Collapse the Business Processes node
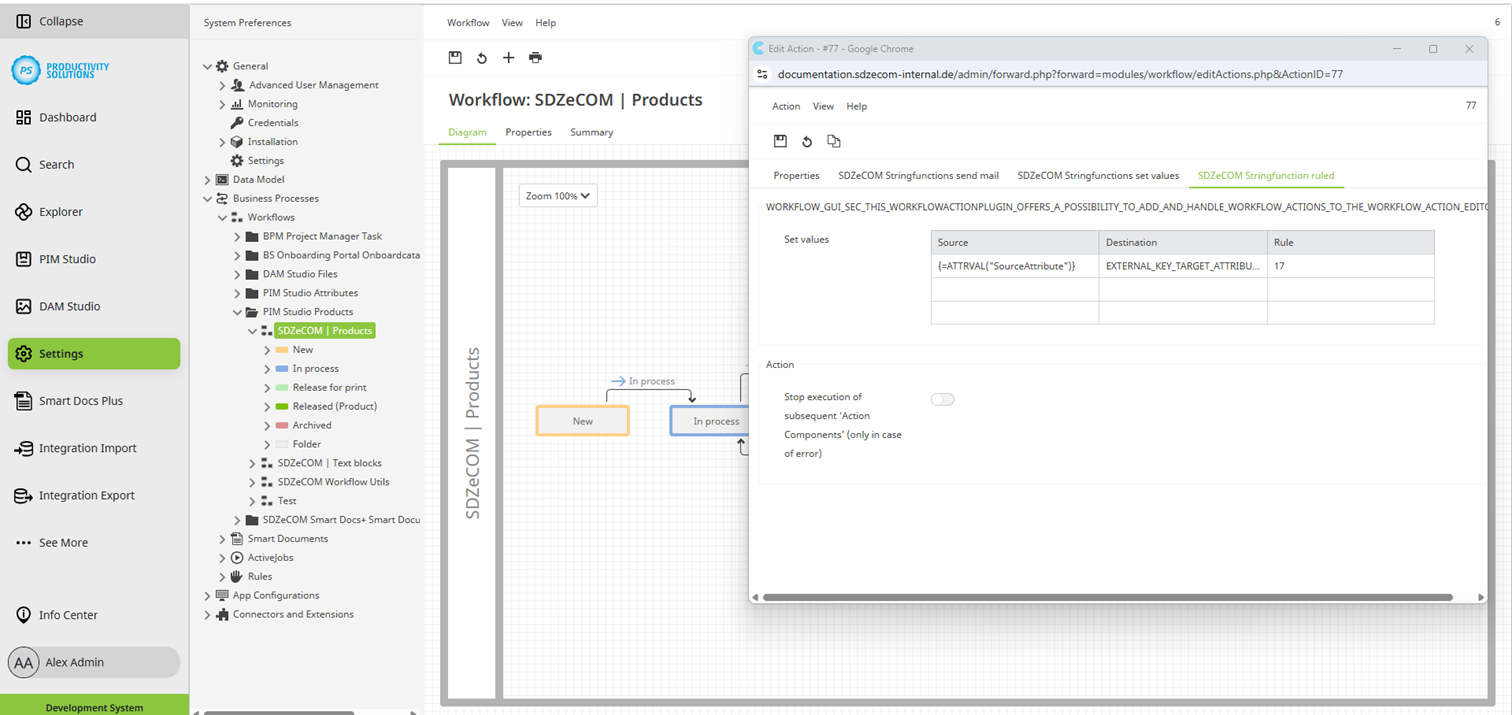The image size is (1512, 715). 208,199
